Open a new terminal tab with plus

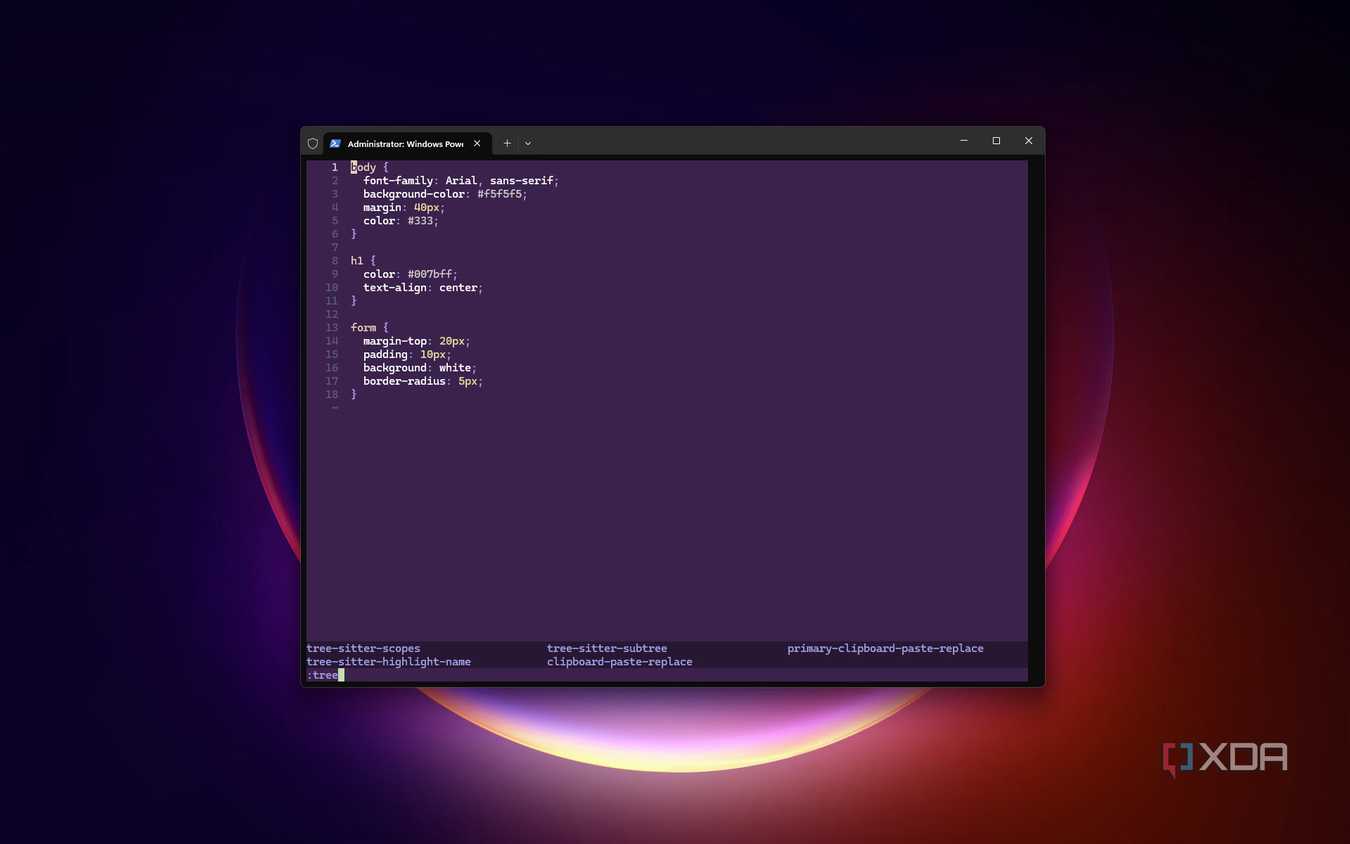click(507, 143)
